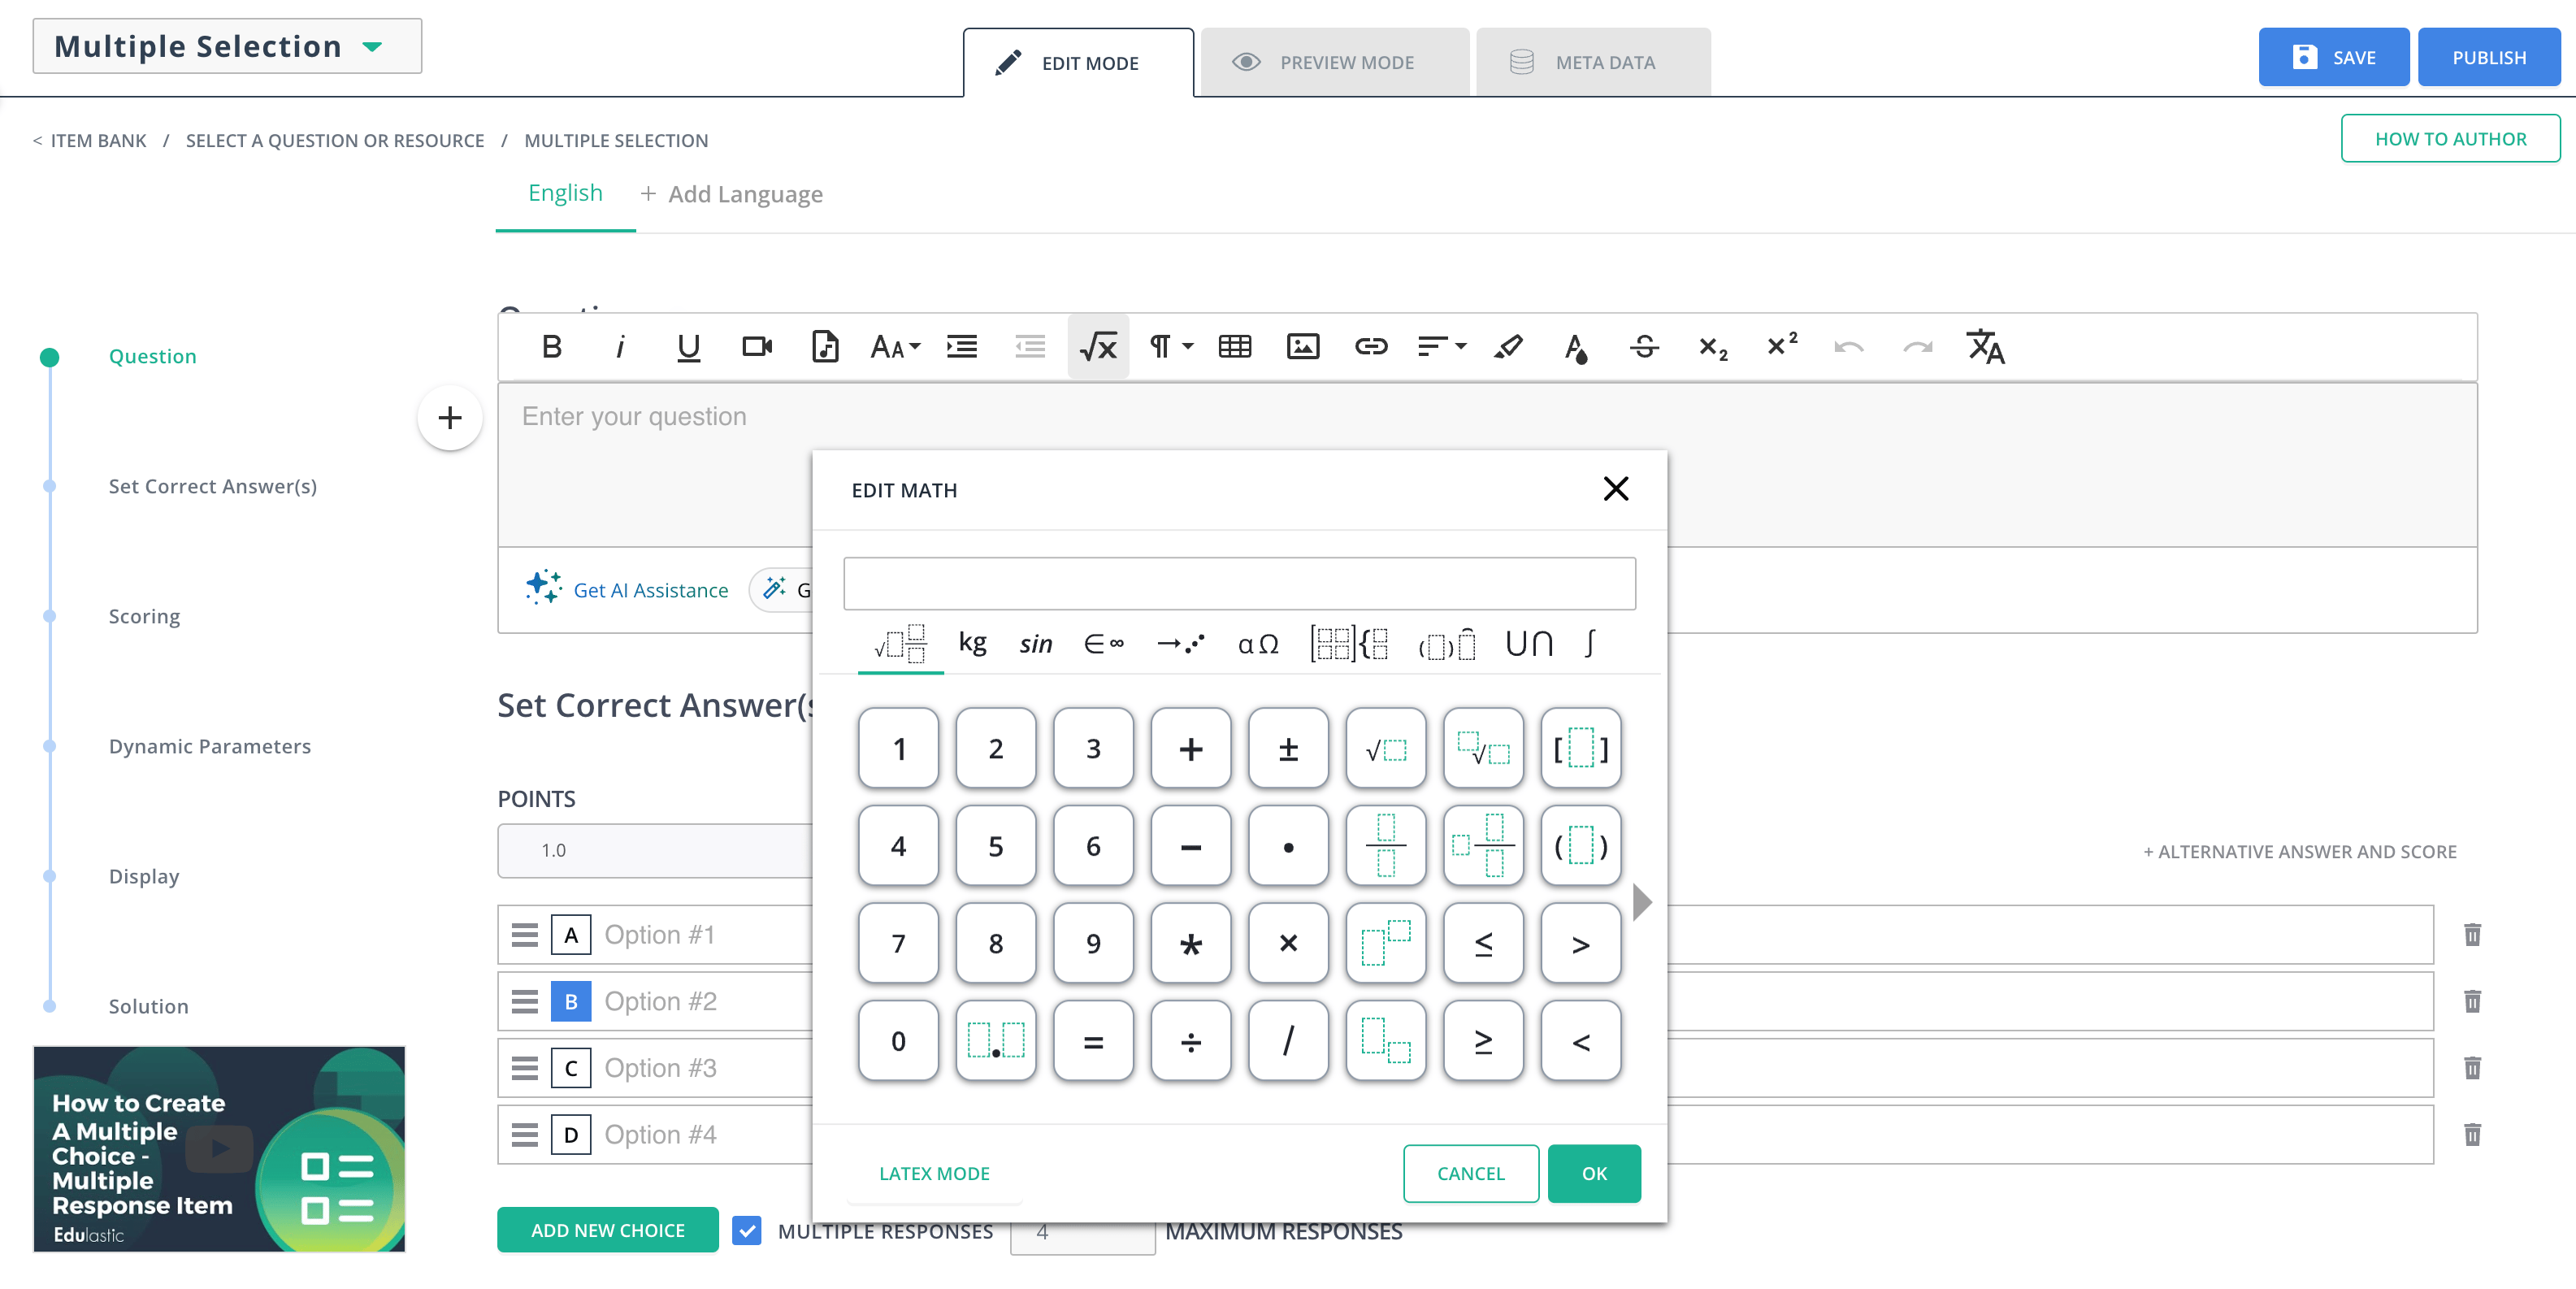Insert an image
2576x1289 pixels.
point(1303,347)
